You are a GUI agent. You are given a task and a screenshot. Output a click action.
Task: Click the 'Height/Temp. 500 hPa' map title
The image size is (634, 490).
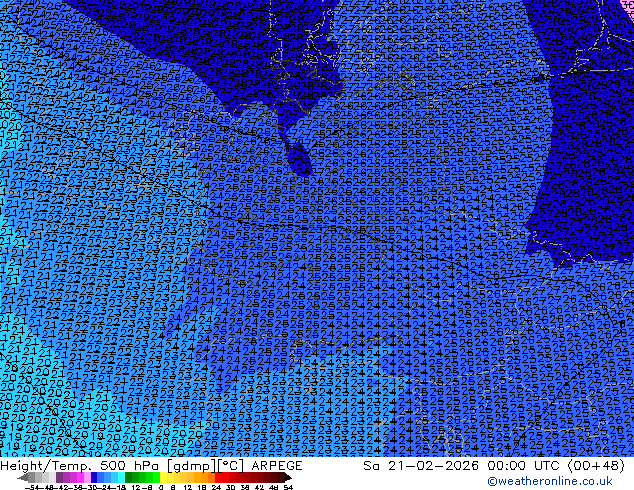pos(81,466)
